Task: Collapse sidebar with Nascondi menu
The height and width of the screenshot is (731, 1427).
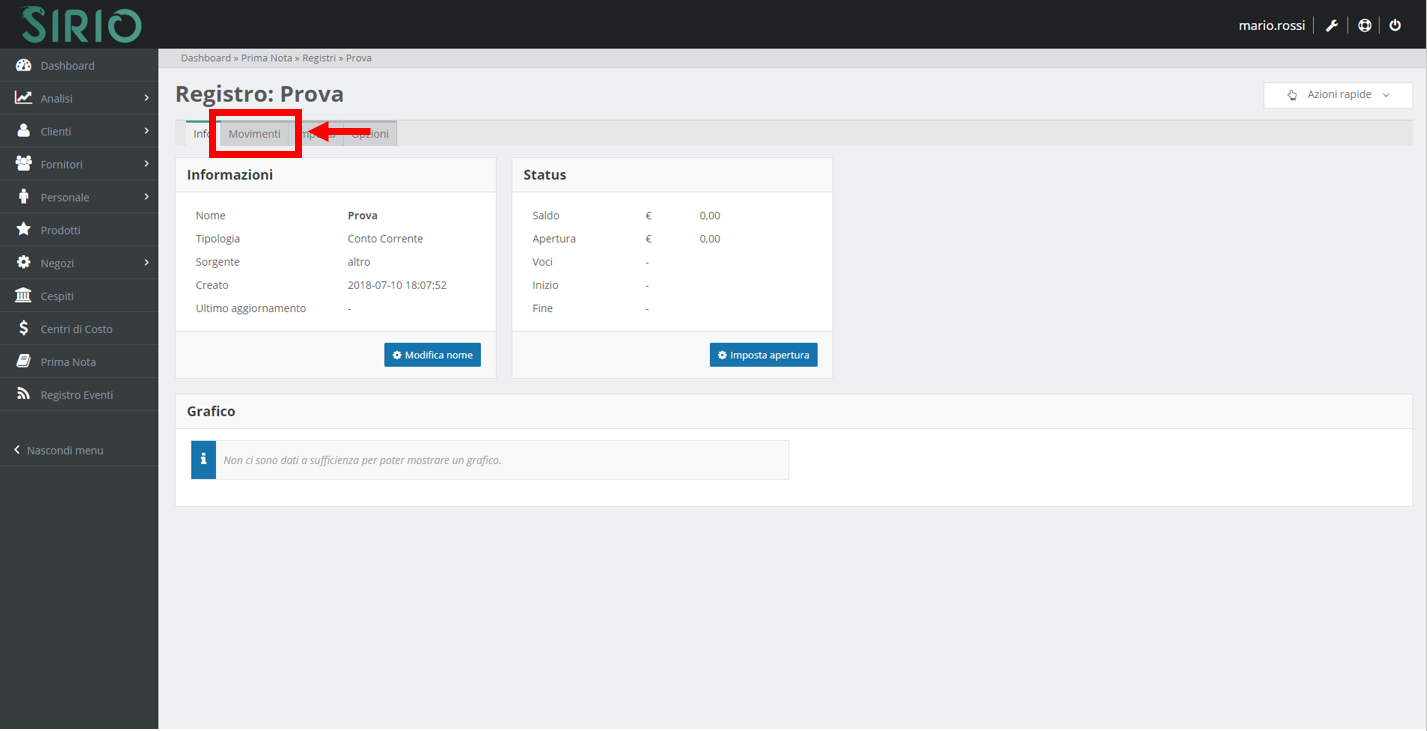Action: coord(58,451)
